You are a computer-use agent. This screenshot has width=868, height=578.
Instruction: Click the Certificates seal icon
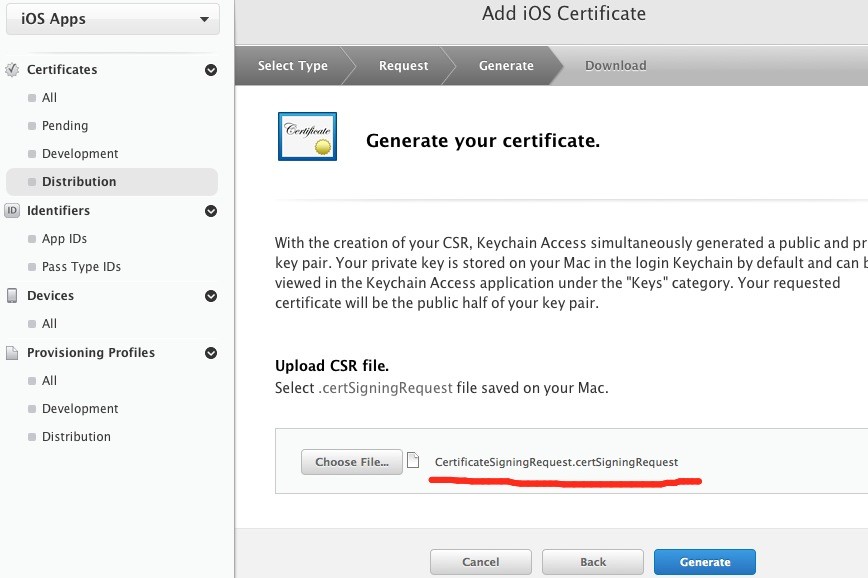pos(12,70)
